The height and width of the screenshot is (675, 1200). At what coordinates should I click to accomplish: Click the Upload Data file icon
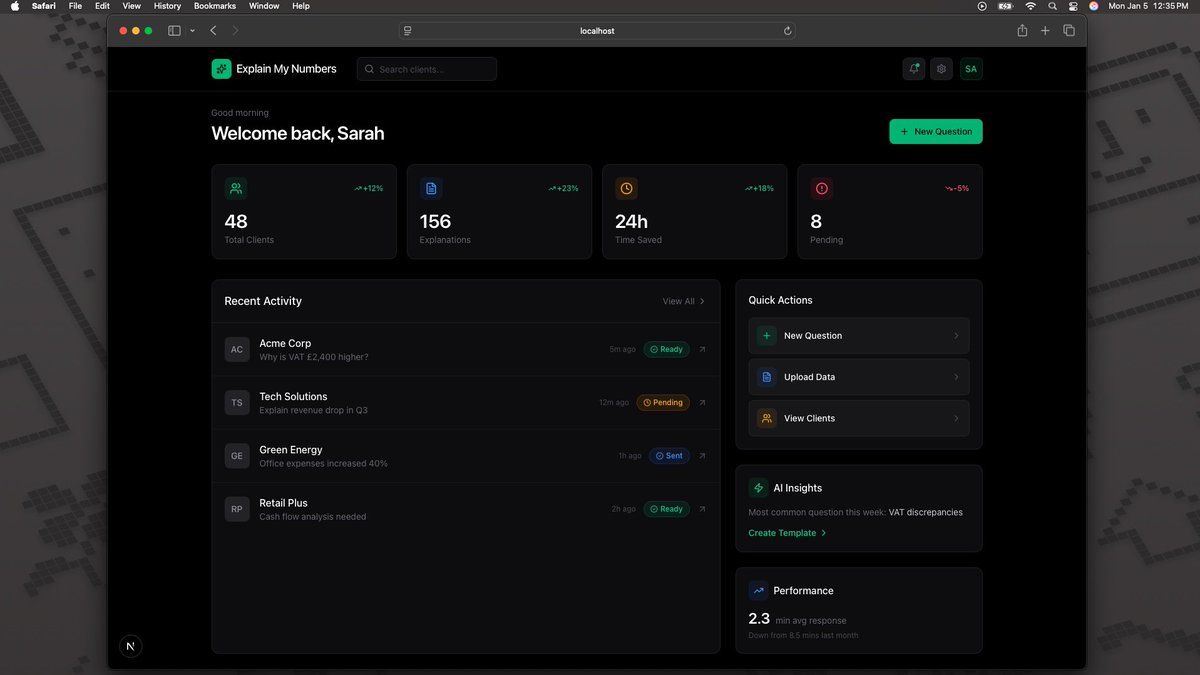[766, 377]
